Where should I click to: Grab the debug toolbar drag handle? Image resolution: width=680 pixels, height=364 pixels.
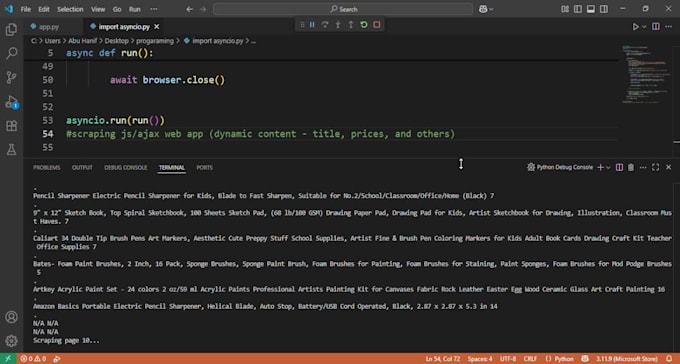[x=302, y=25]
